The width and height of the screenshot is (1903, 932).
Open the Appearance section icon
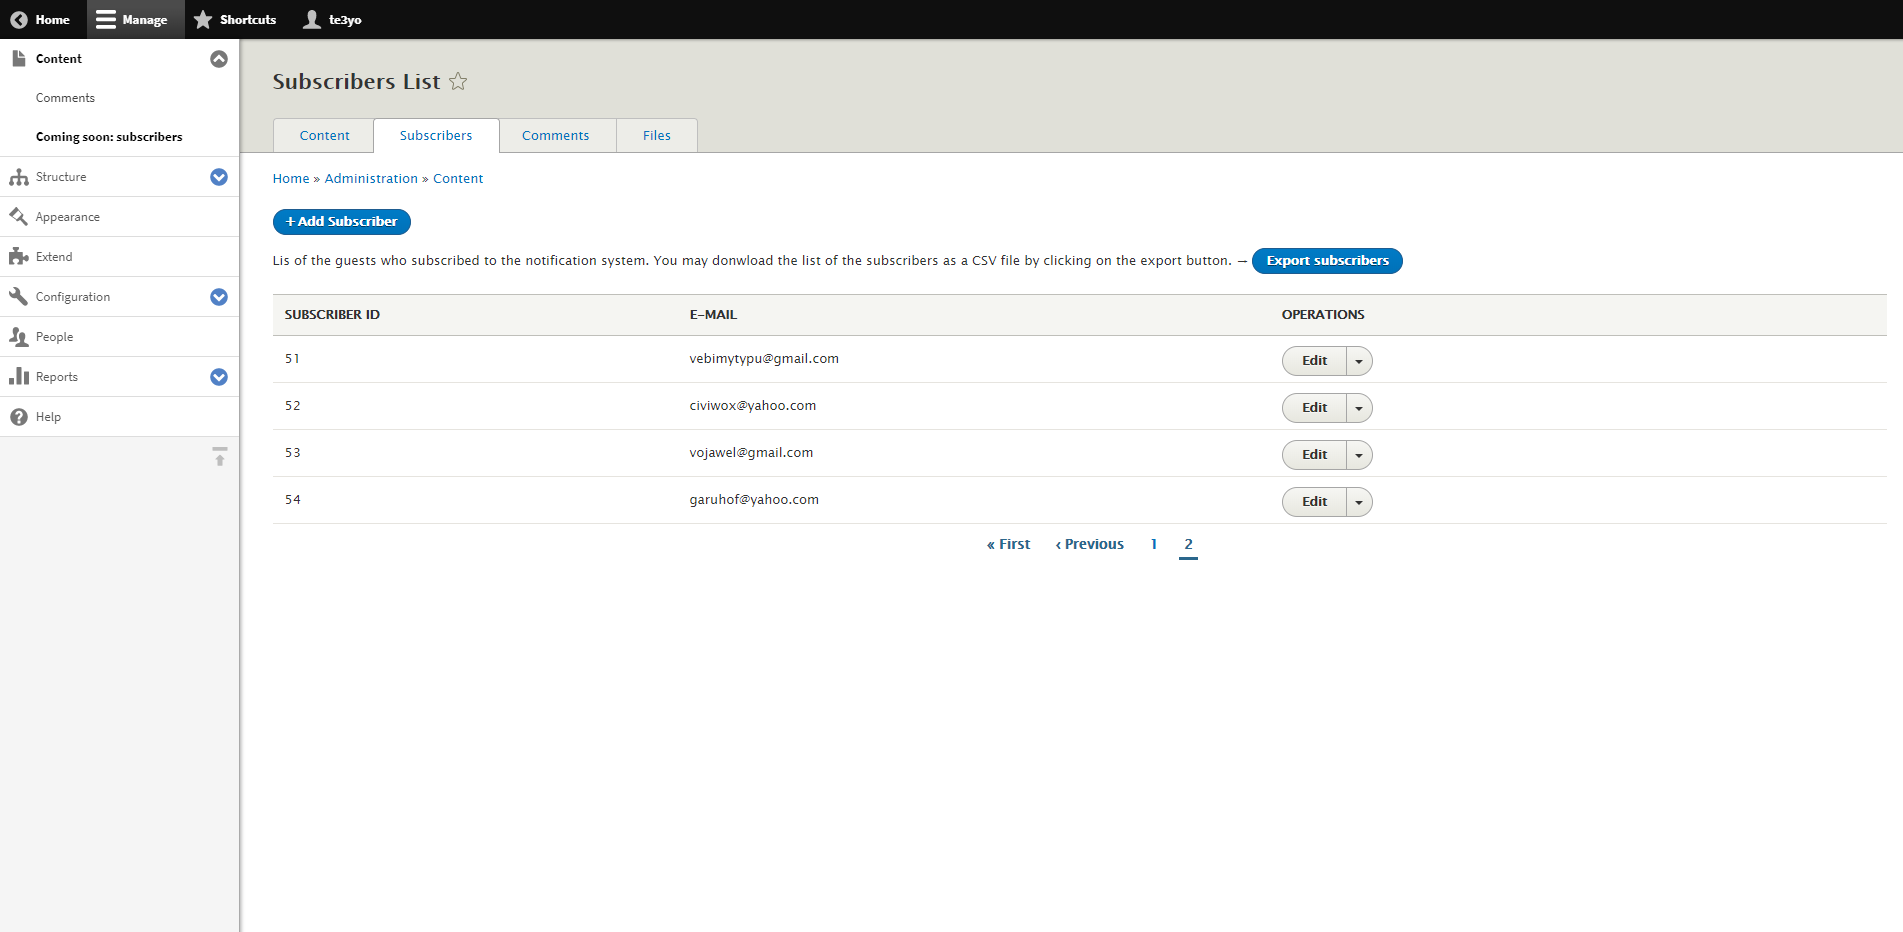(x=20, y=217)
